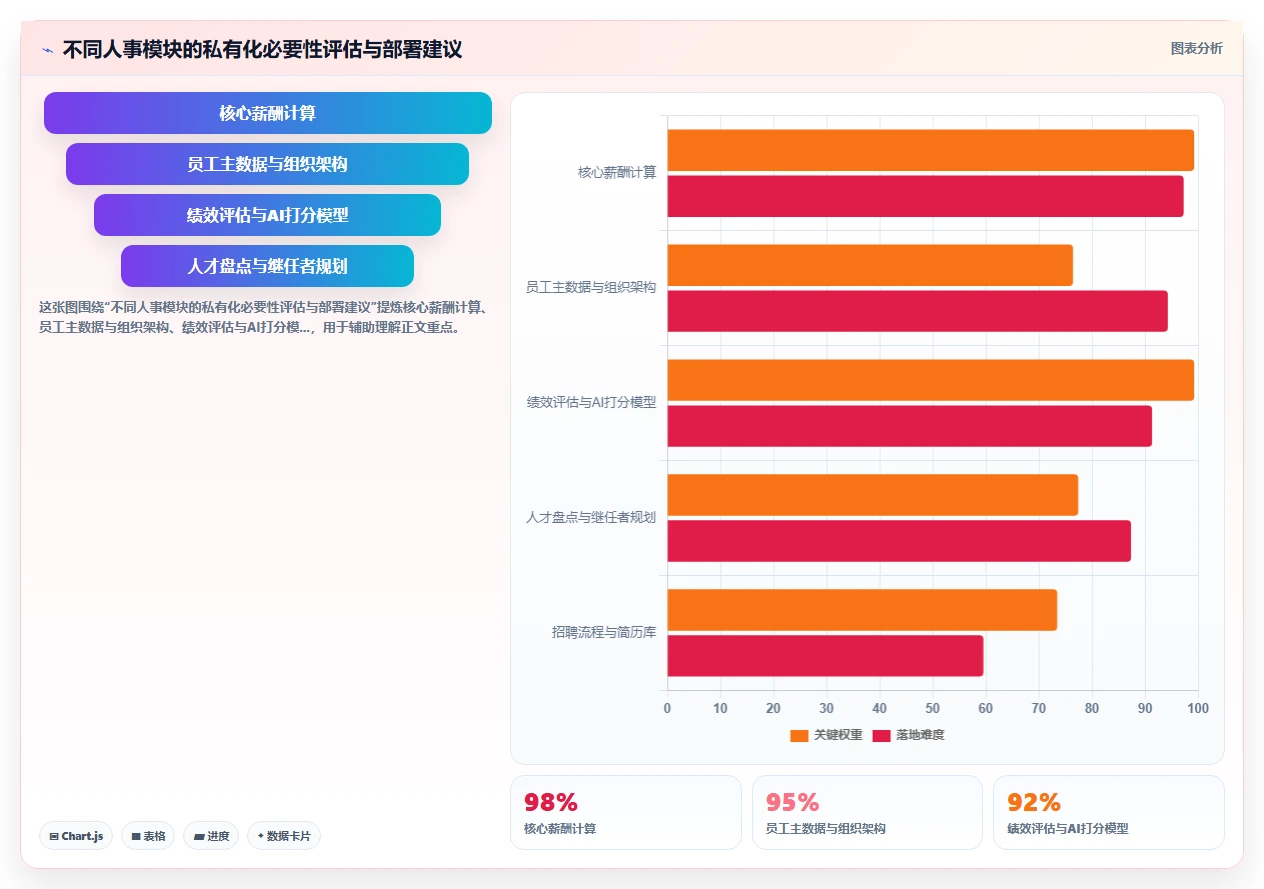This screenshot has height=889, width=1264.
Task: Click the page title 不同人事模块的私有化必要性评估与部署建议
Action: click(x=263, y=49)
